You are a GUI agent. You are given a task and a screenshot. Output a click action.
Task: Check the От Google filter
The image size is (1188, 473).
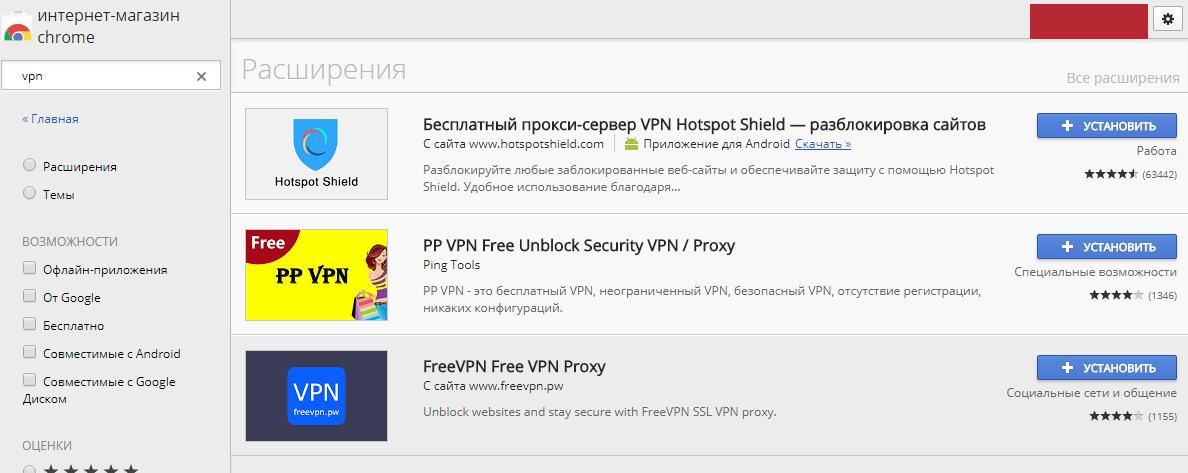click(30, 296)
